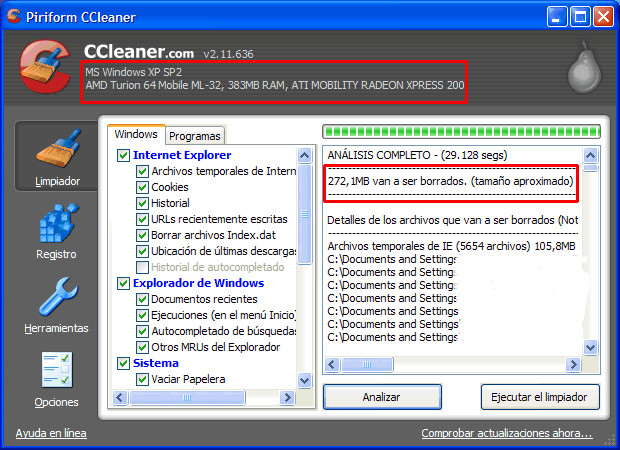This screenshot has width=620, height=450.
Task: Toggle Explorador de Windows group checkbox
Action: 123,283
